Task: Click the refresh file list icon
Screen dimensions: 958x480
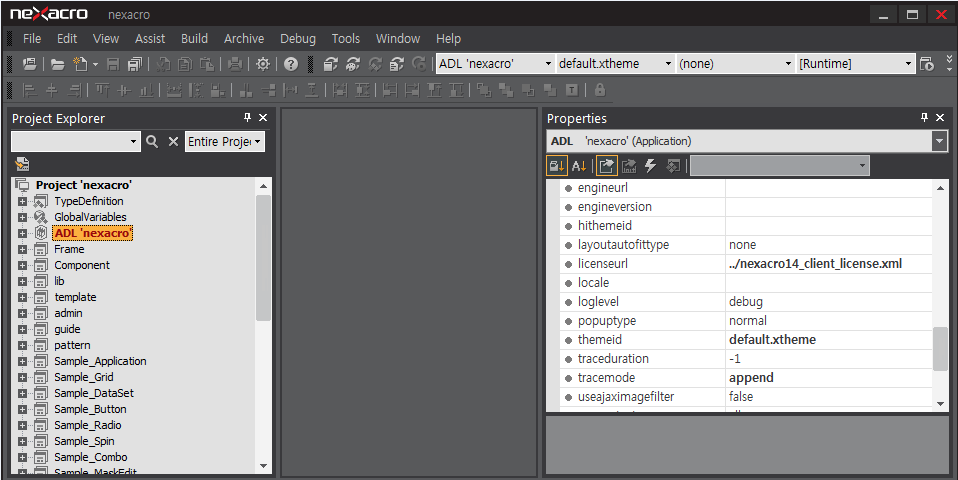Action: pos(397,64)
